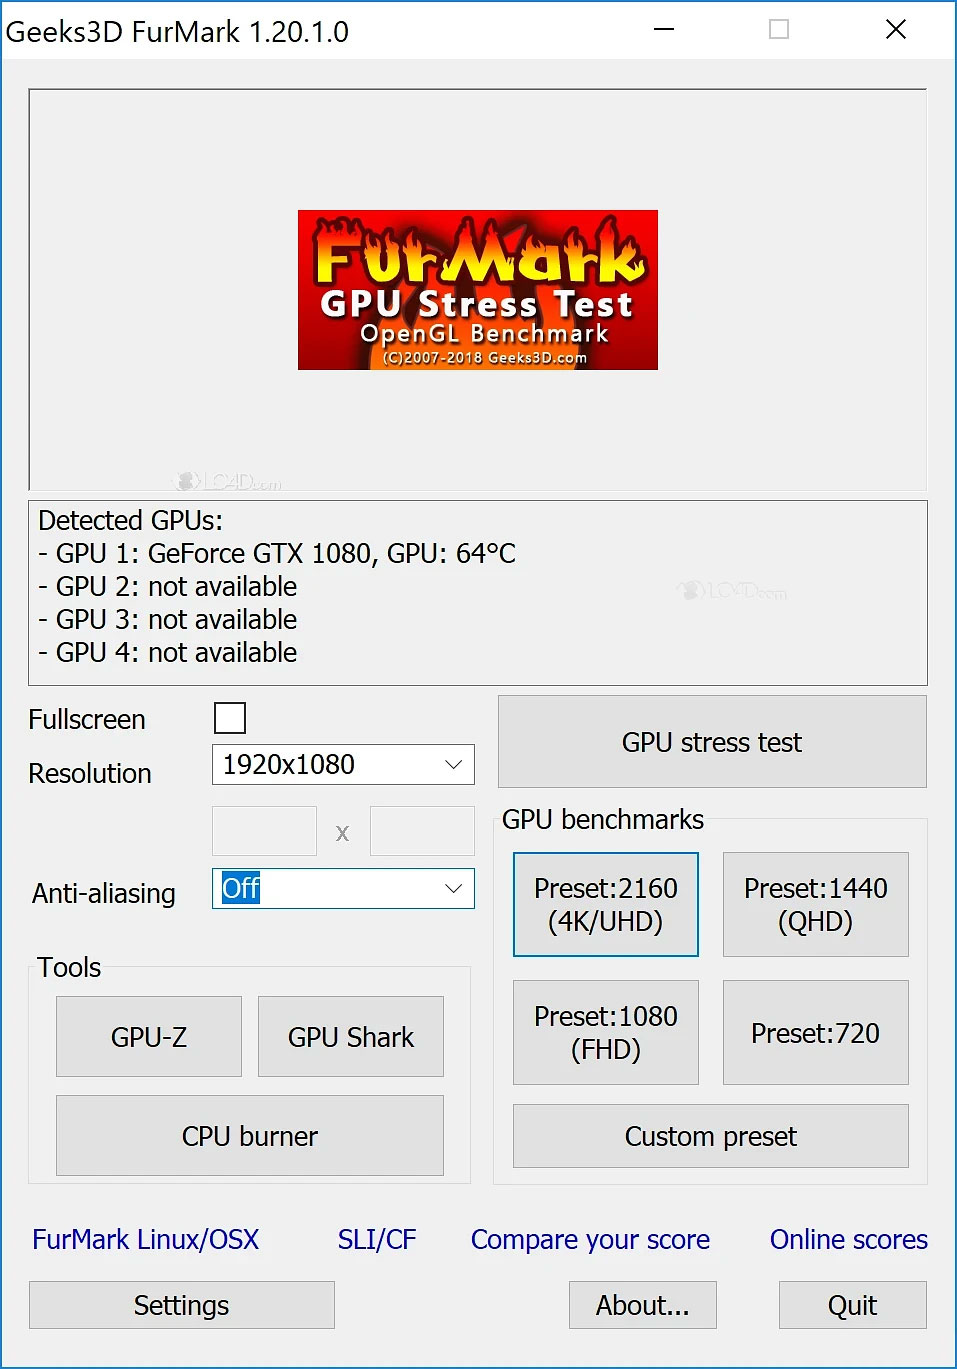Open the FurMark Linux/OSX link
This screenshot has width=957, height=1369.
146,1240
